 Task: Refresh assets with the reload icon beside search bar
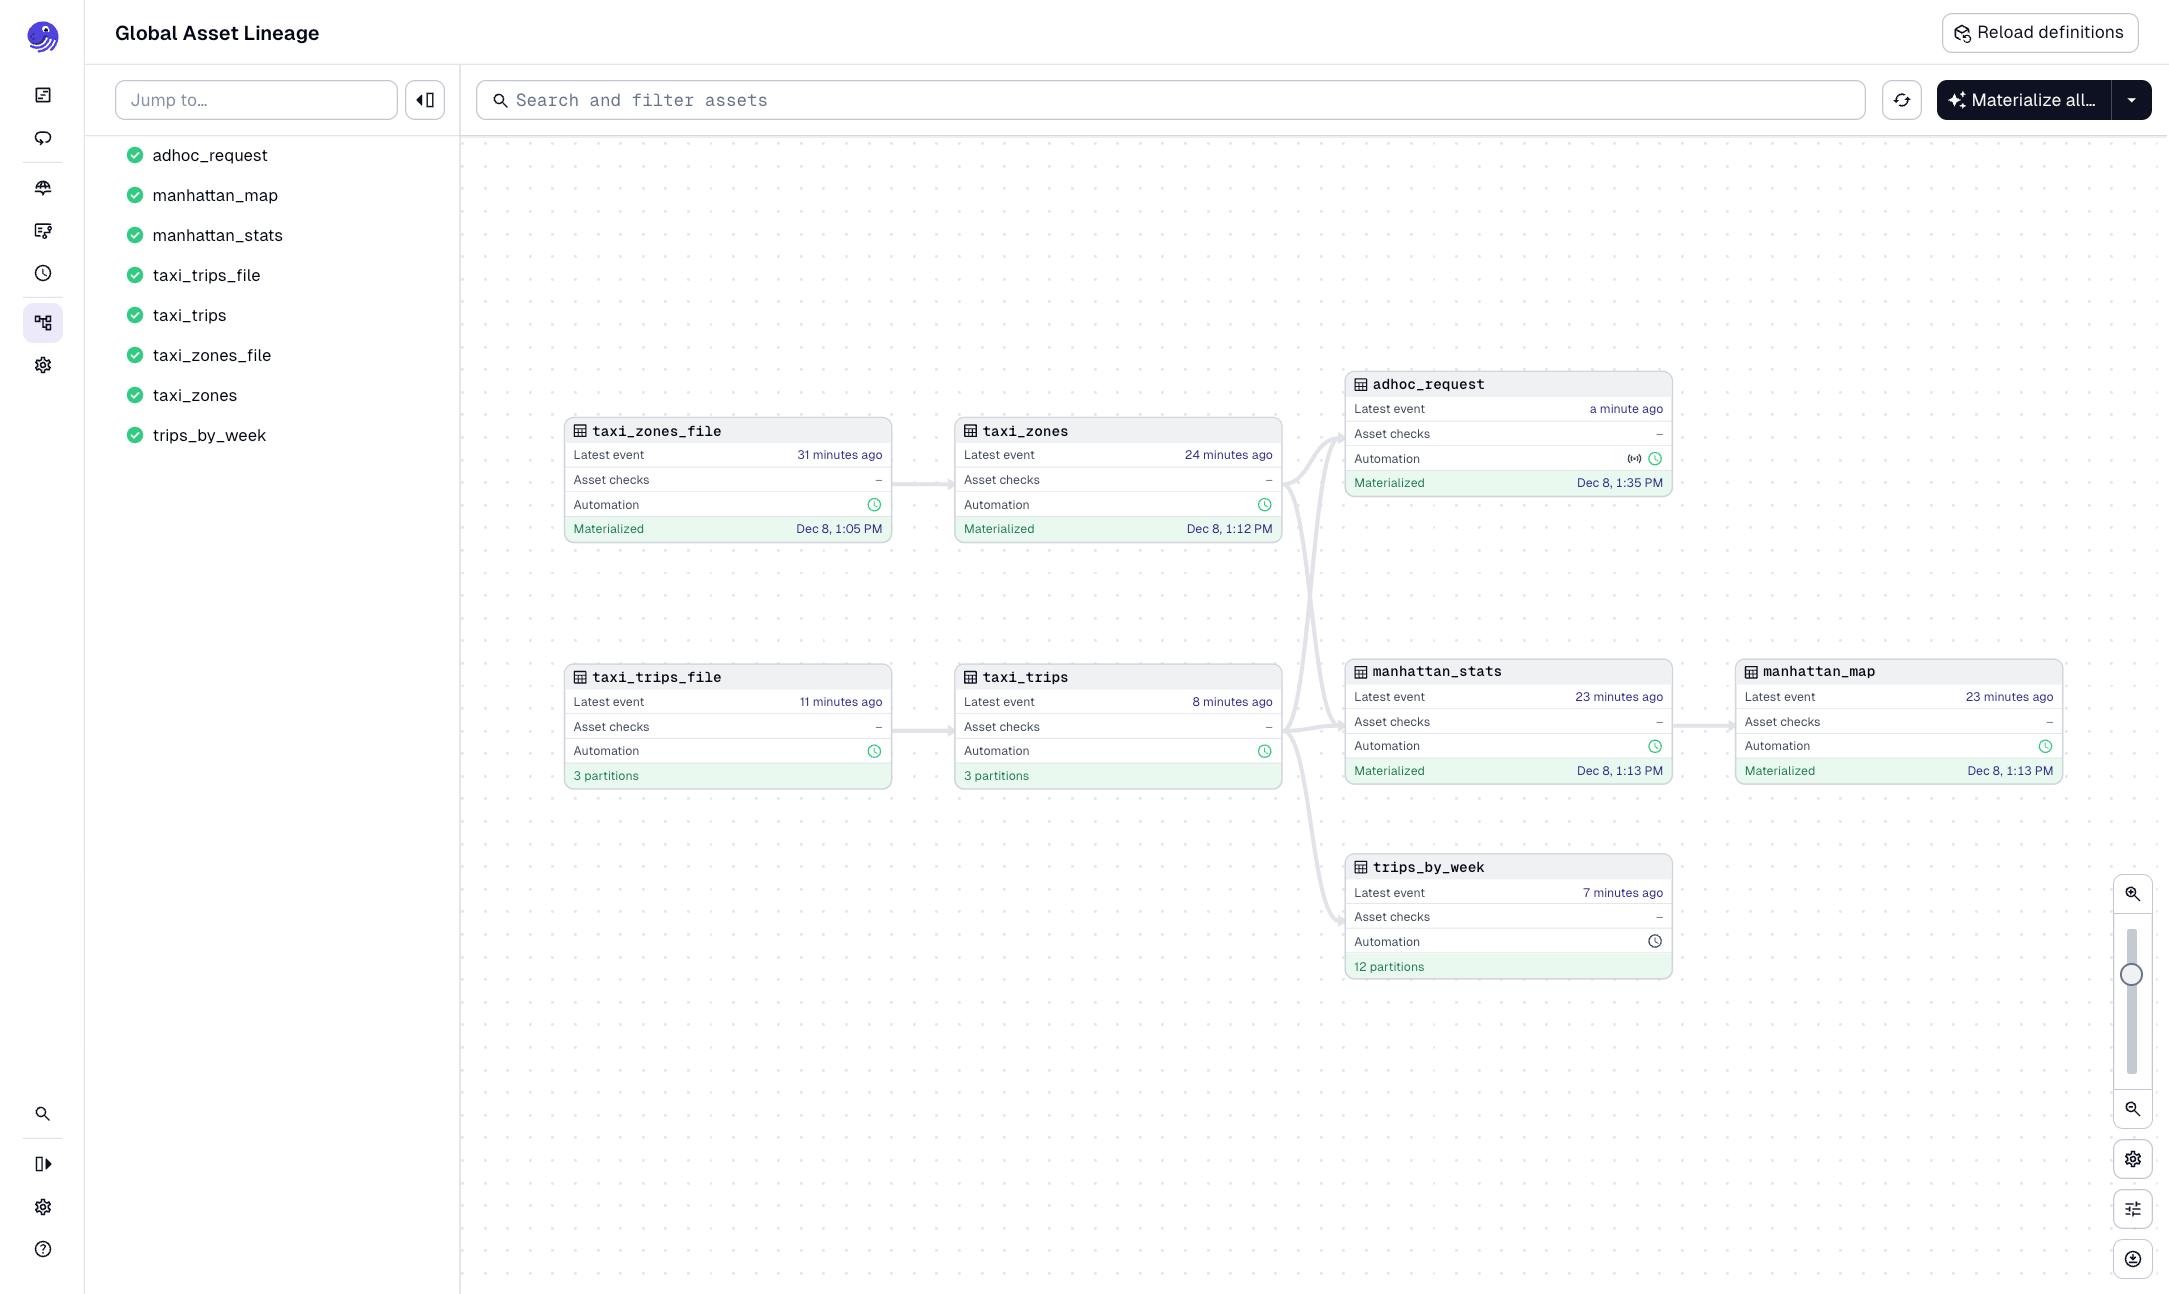(x=1902, y=100)
